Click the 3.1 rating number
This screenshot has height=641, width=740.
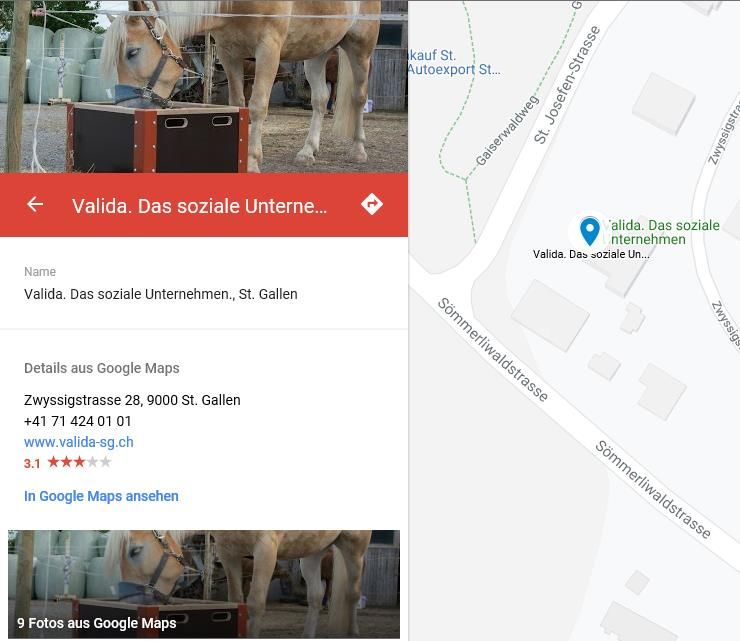(x=32, y=463)
